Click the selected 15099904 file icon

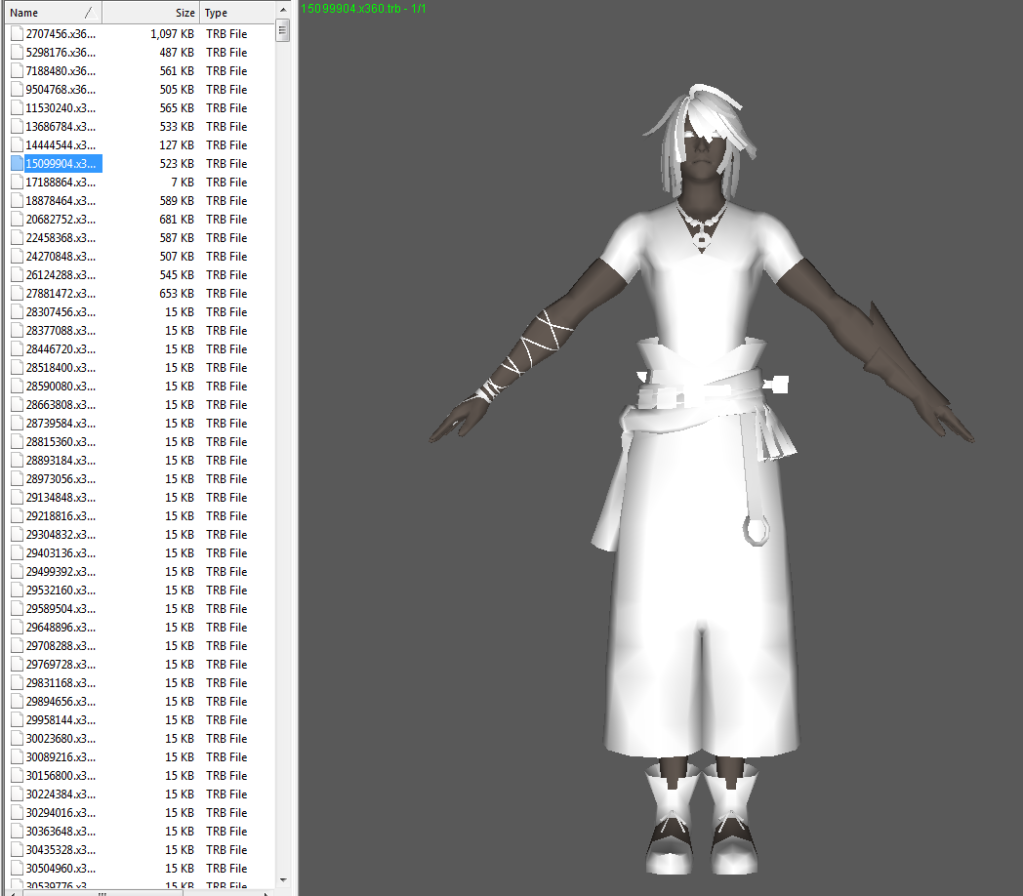16,163
